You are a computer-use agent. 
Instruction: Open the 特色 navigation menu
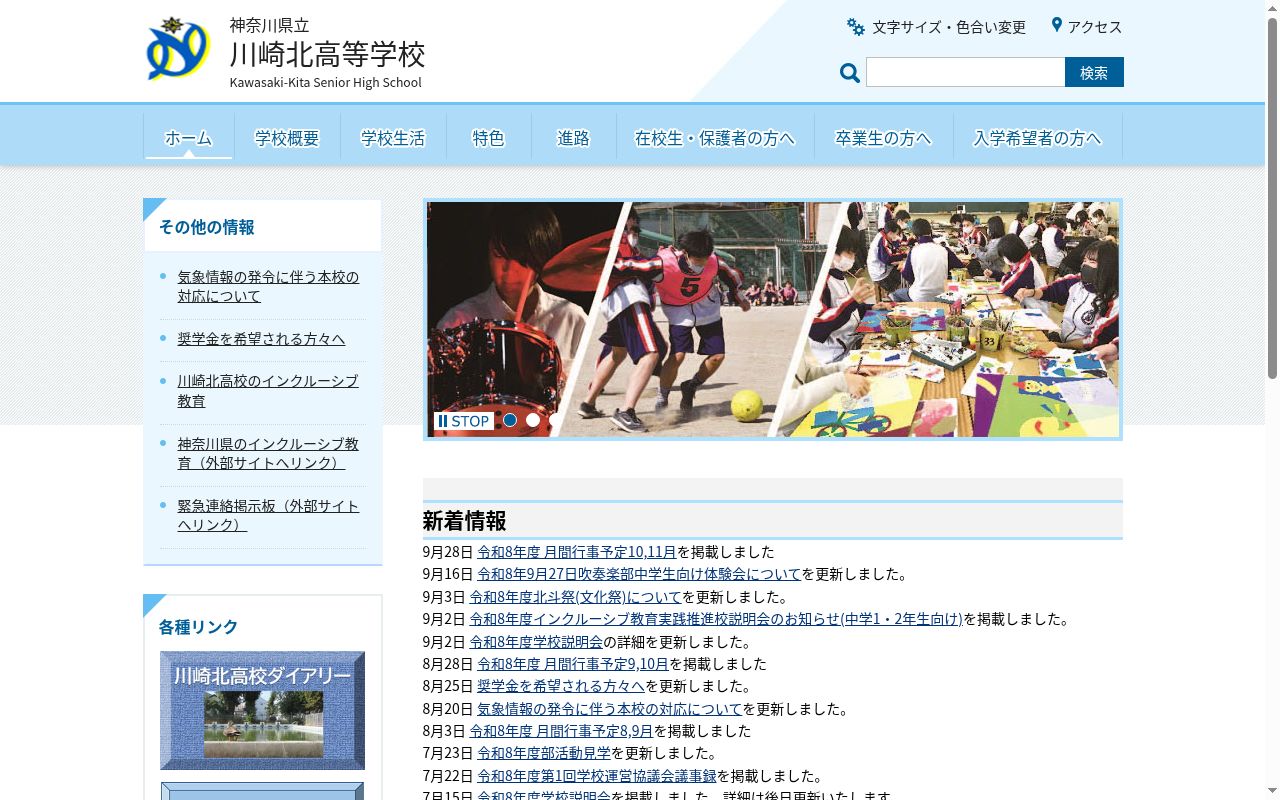(489, 138)
